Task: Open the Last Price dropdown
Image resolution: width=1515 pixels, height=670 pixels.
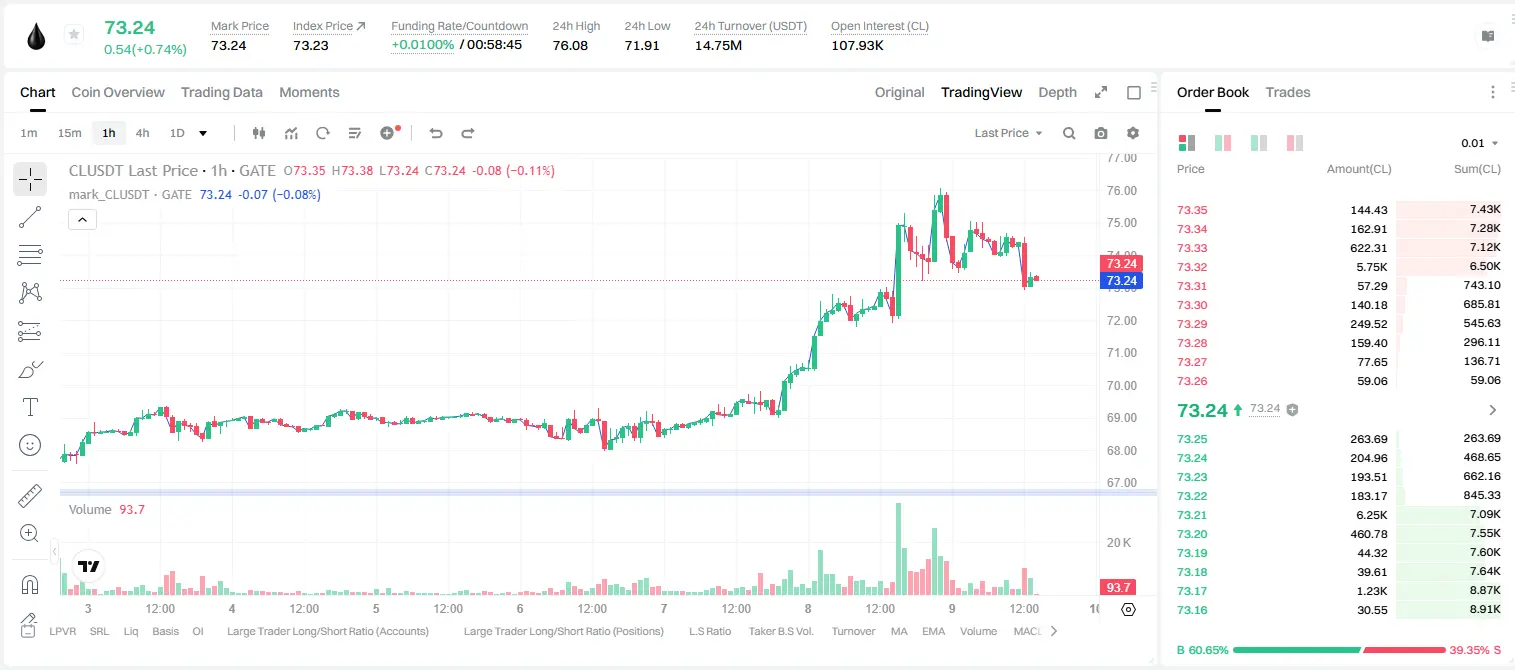Action: pyautogui.click(x=1008, y=133)
